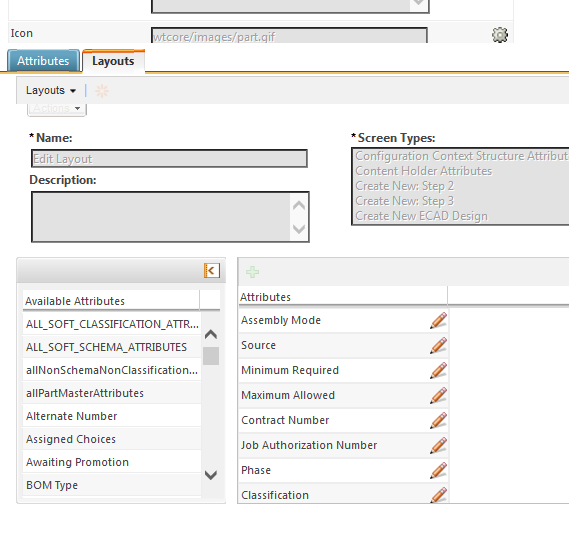Select BOM Type available attribute

click(x=112, y=485)
